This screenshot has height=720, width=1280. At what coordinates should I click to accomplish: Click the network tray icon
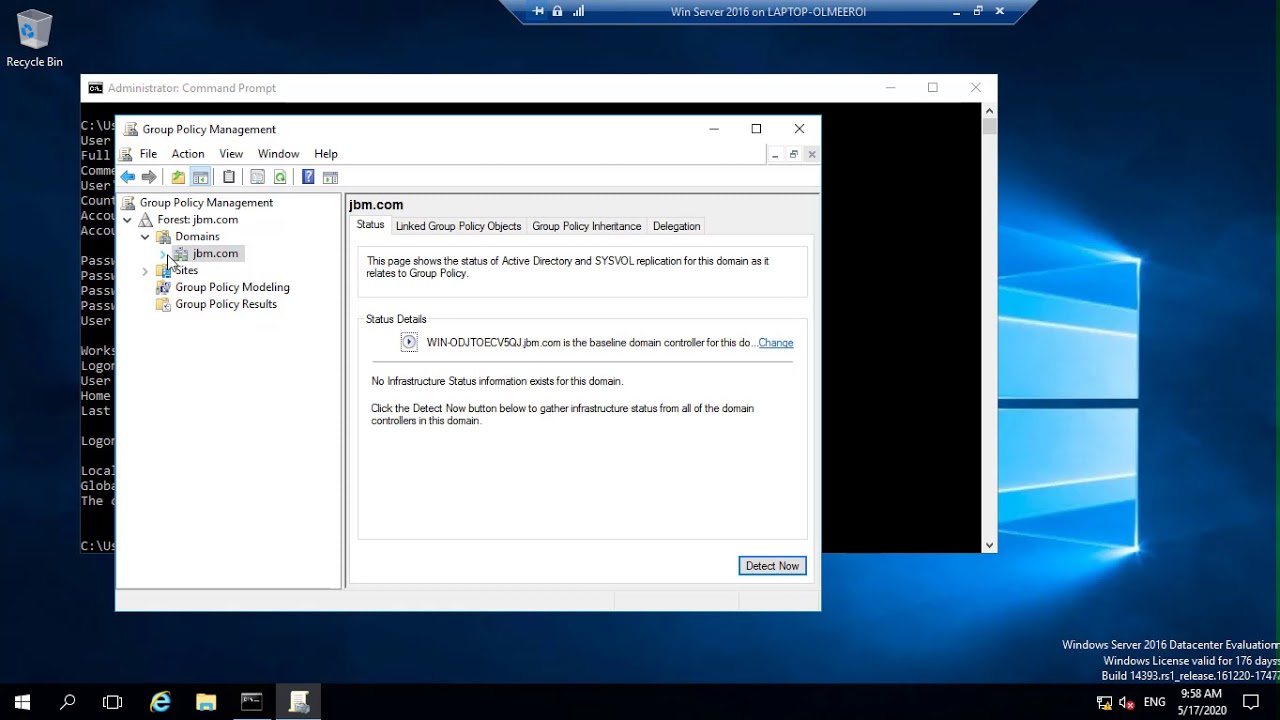point(1105,702)
